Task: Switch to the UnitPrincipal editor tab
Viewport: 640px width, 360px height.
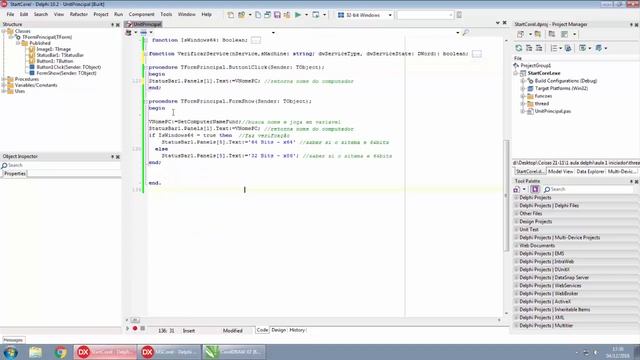Action: coord(144,24)
